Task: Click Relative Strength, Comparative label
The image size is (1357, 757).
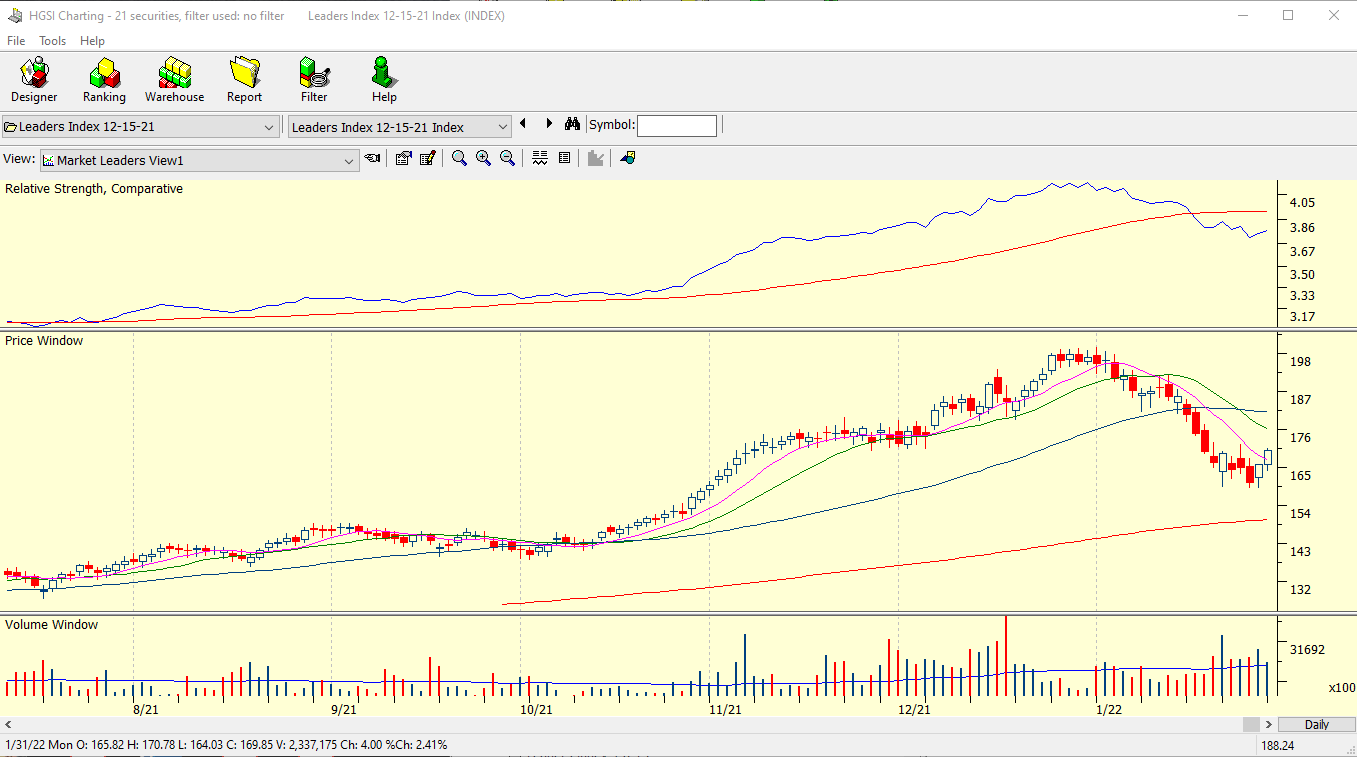Action: point(94,189)
